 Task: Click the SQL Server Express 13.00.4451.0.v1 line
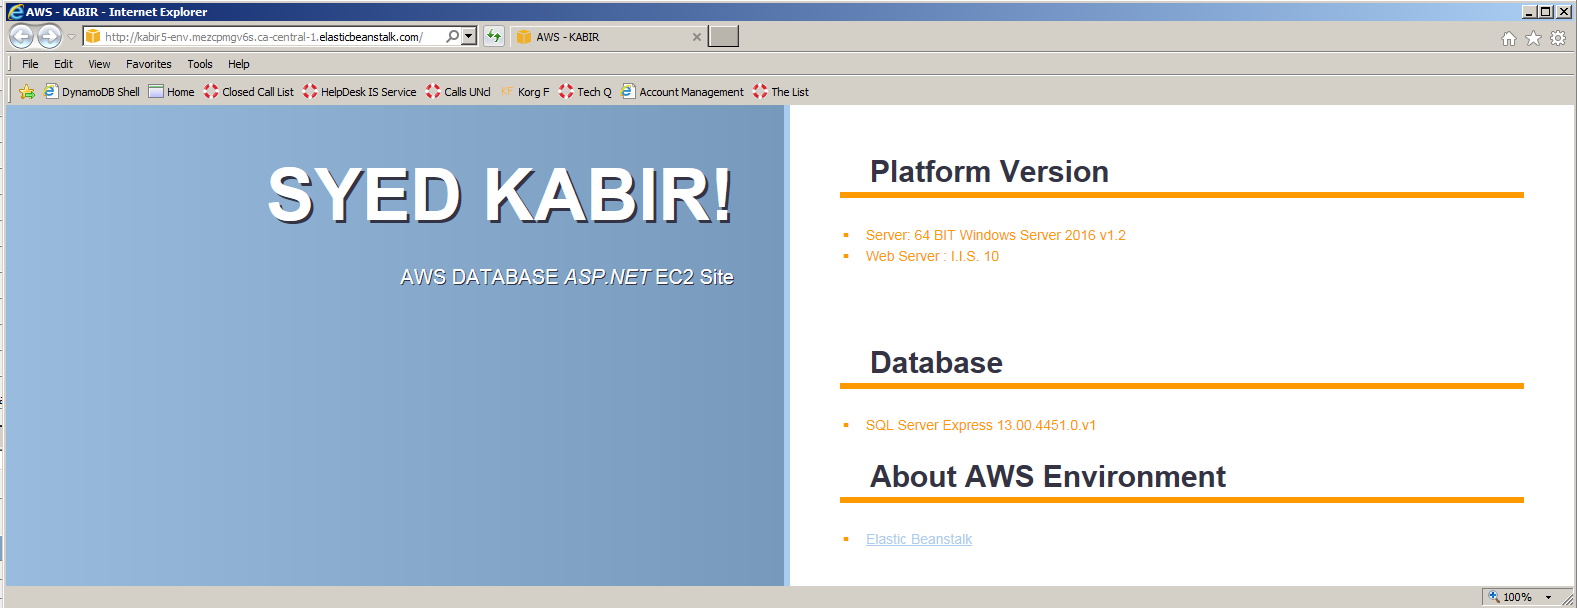981,426
